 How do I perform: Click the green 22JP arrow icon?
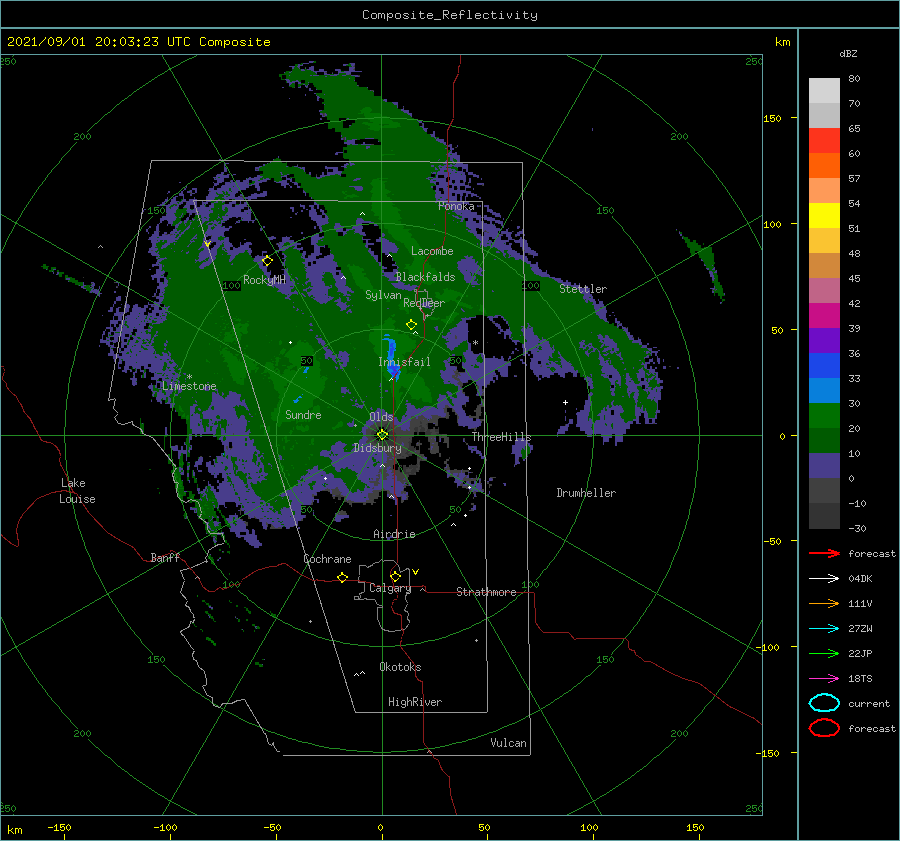[x=824, y=653]
